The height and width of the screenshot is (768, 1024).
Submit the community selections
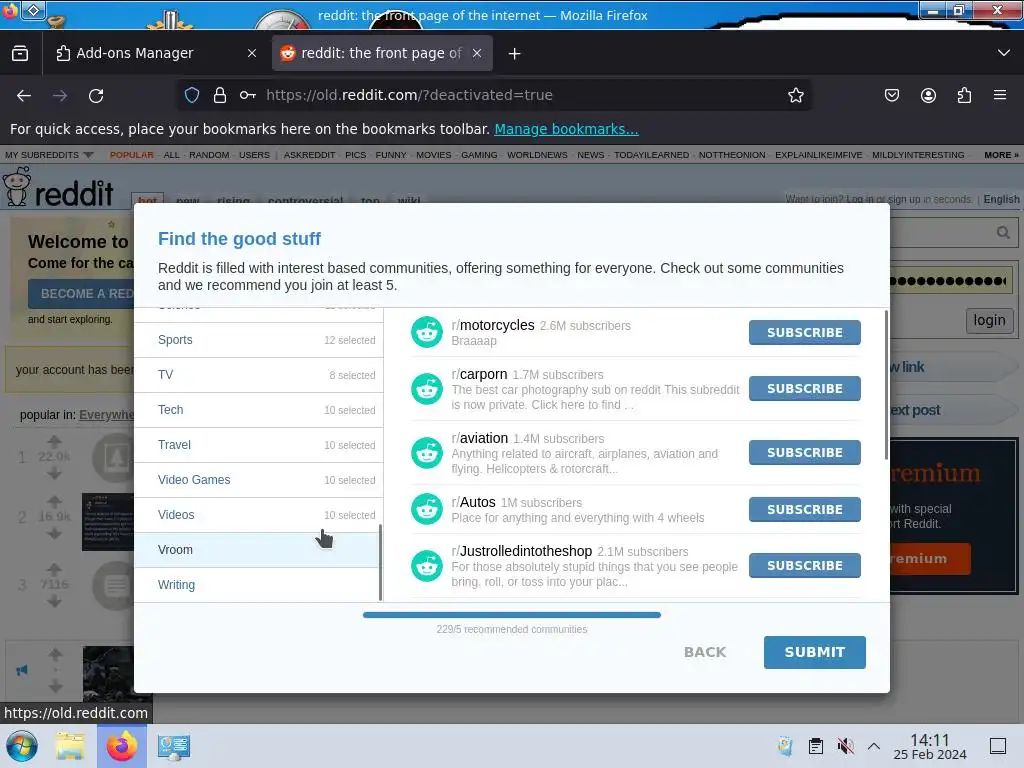[814, 652]
